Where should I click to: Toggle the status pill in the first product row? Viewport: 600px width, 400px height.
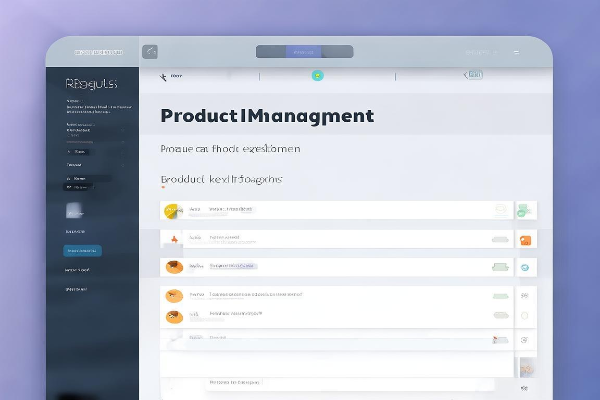(501, 210)
